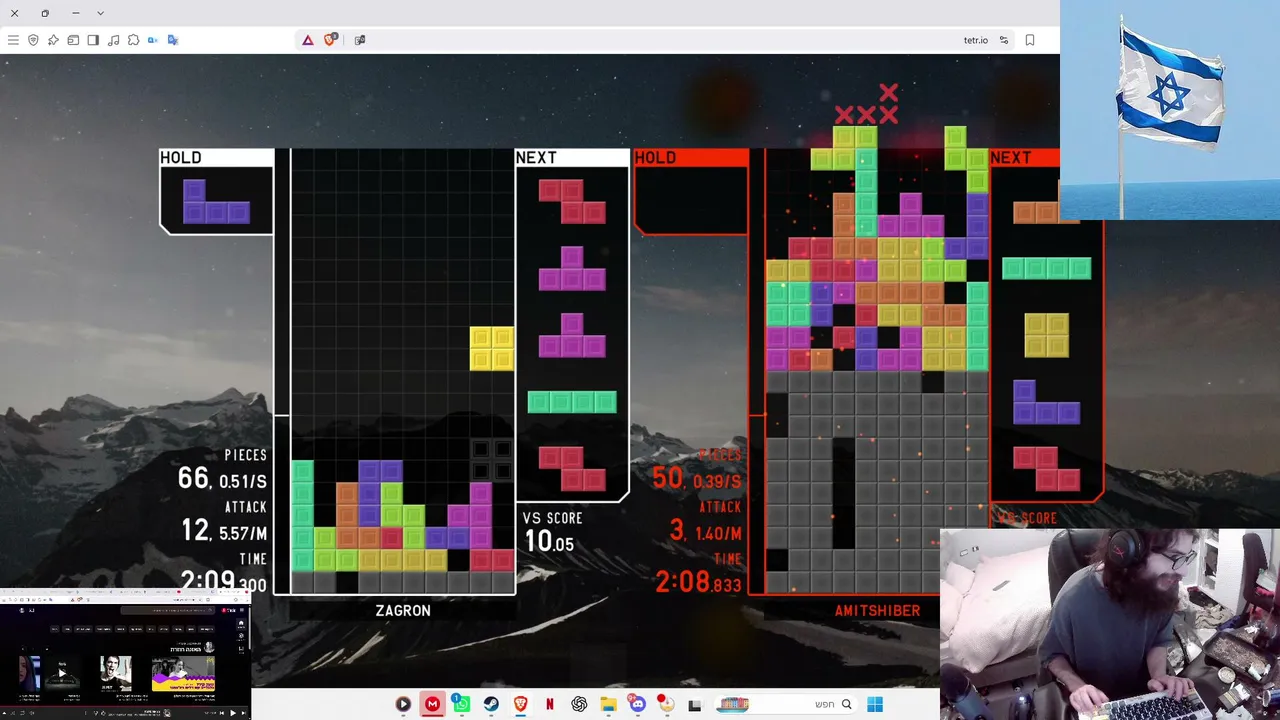The image size is (1280, 720).
Task: Click AMITSHIBER's time 2:08.833
Action: coord(699,581)
